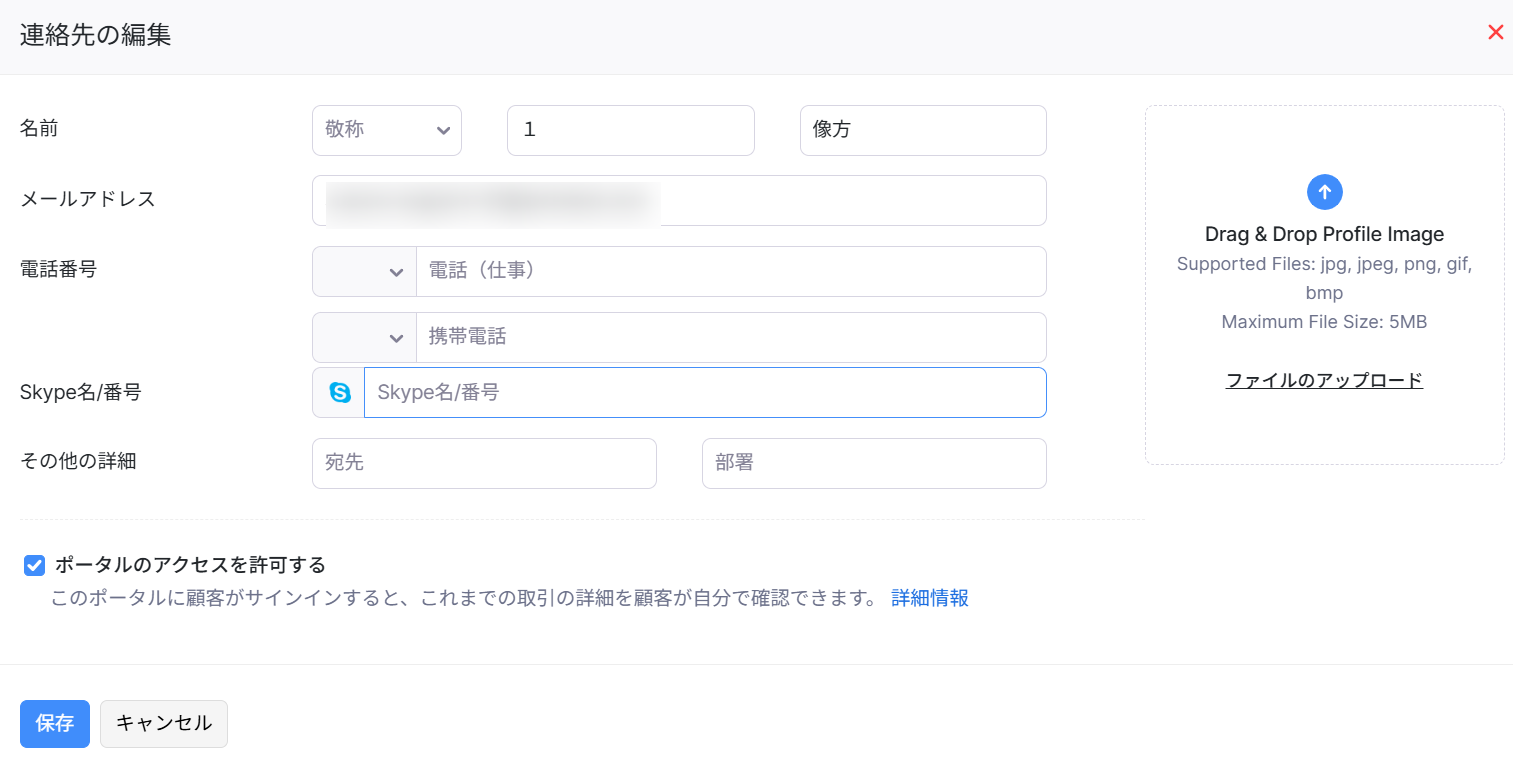Focus the Skype名/番号 text field
Viewport: 1513px width, 763px height.
pos(704,393)
